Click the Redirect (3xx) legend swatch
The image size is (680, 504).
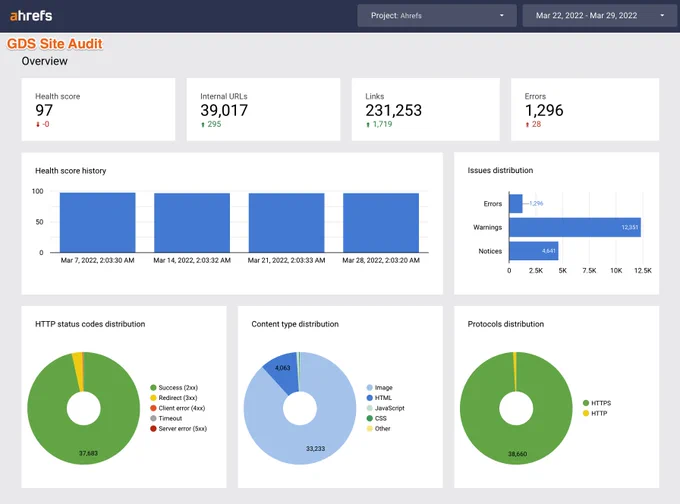click(x=153, y=398)
